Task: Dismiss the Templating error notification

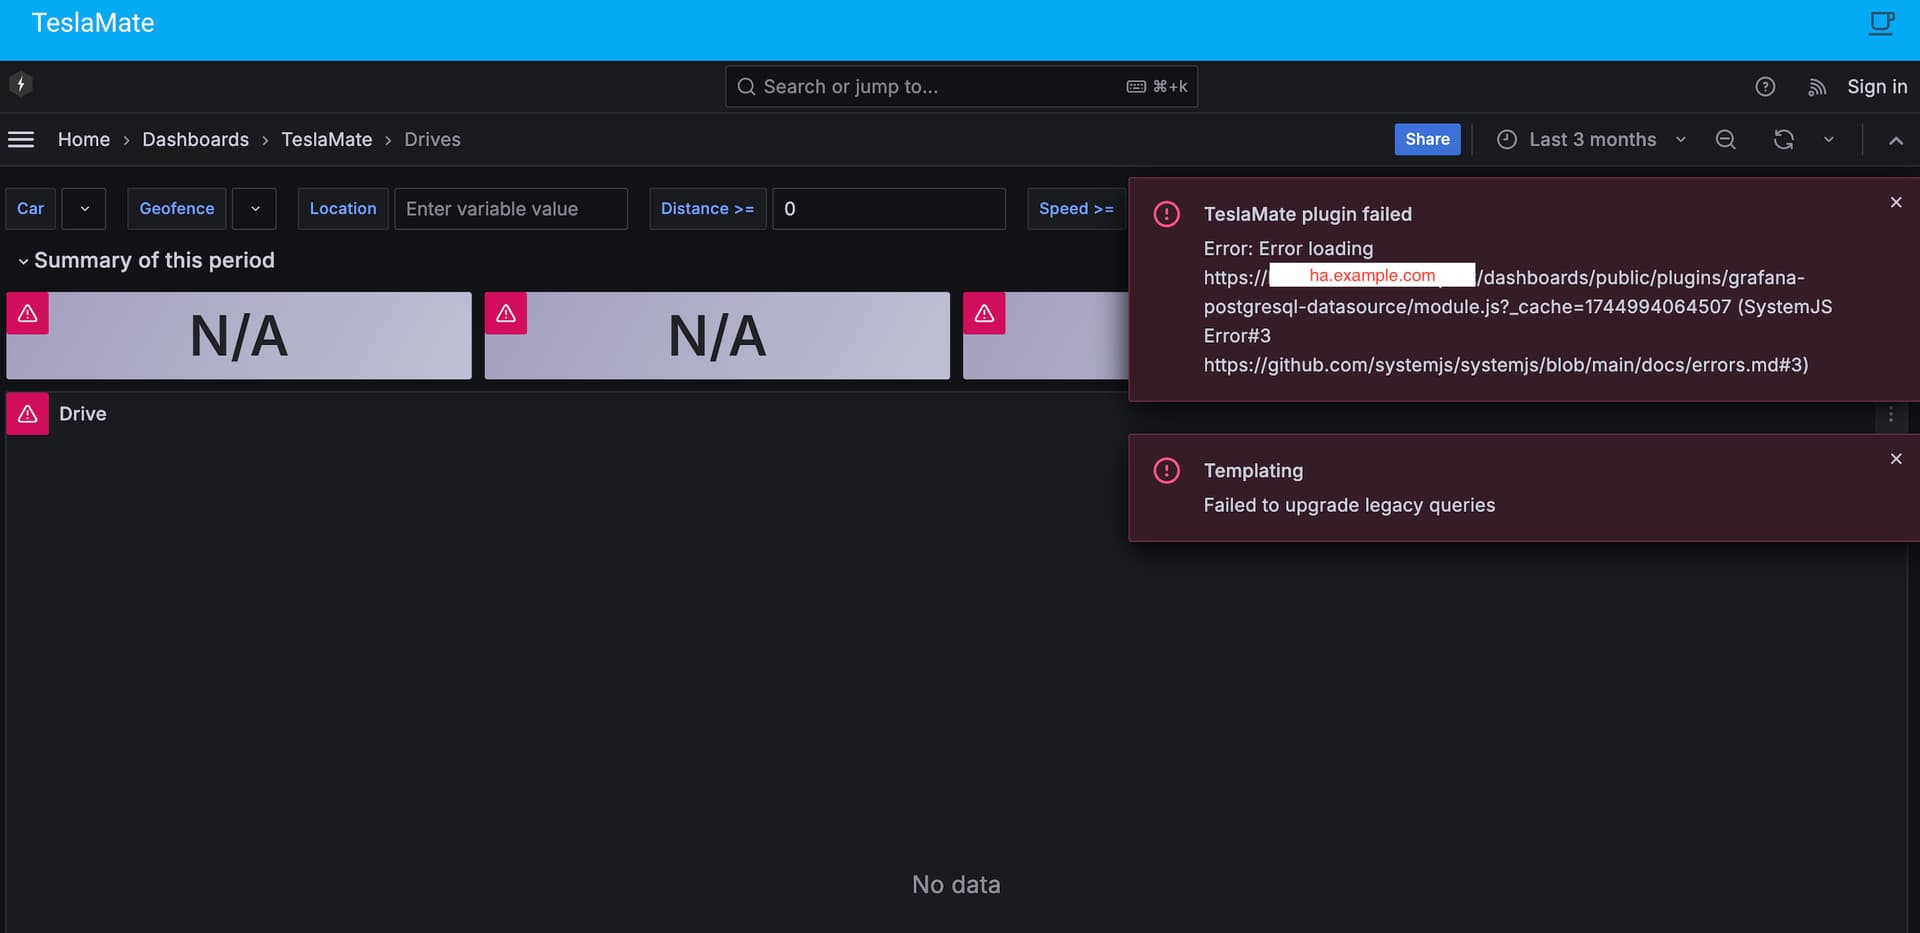Action: [1895, 459]
